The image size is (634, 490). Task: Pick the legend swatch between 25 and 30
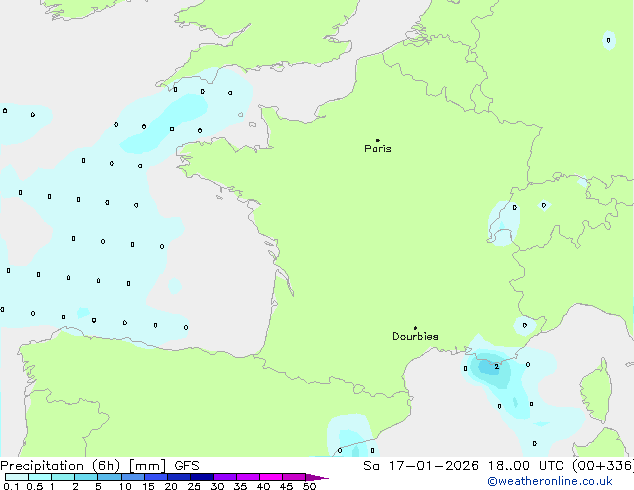pyautogui.click(x=202, y=477)
